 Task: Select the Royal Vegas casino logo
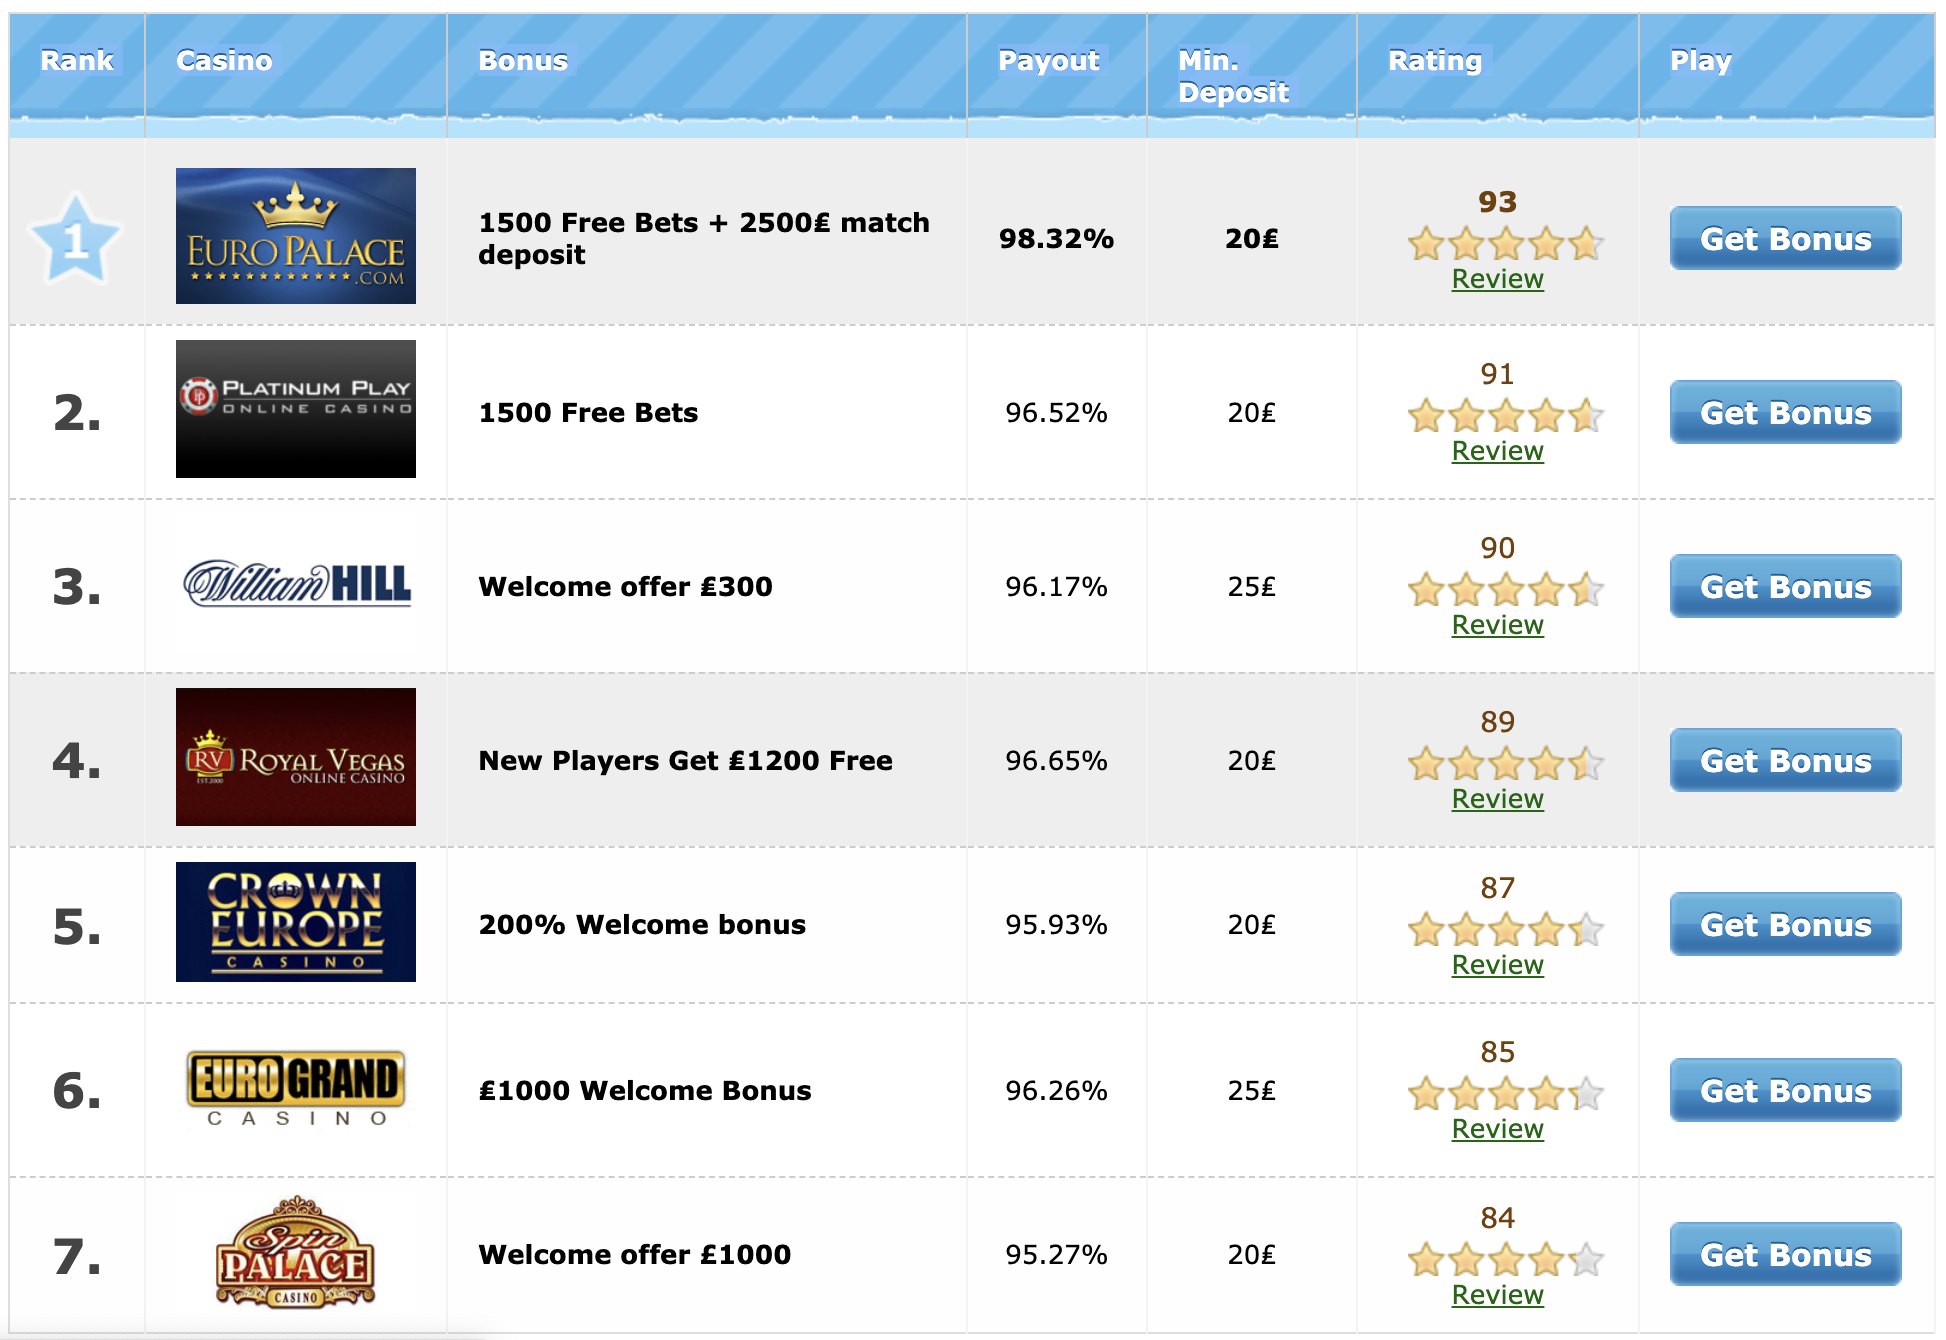295,757
